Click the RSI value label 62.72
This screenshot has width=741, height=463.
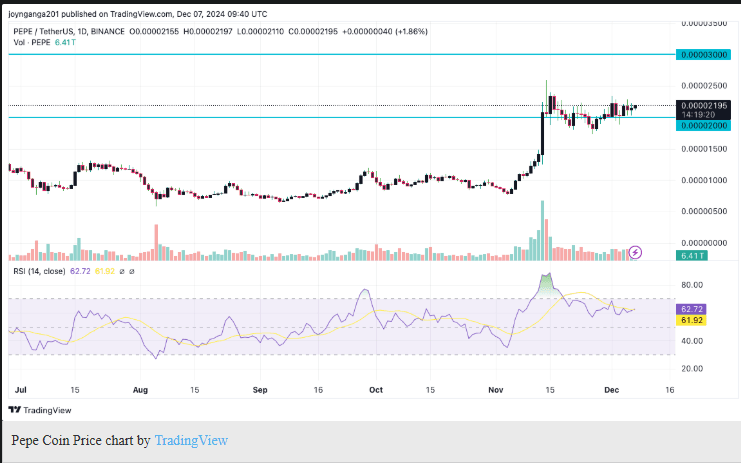[x=692, y=309]
